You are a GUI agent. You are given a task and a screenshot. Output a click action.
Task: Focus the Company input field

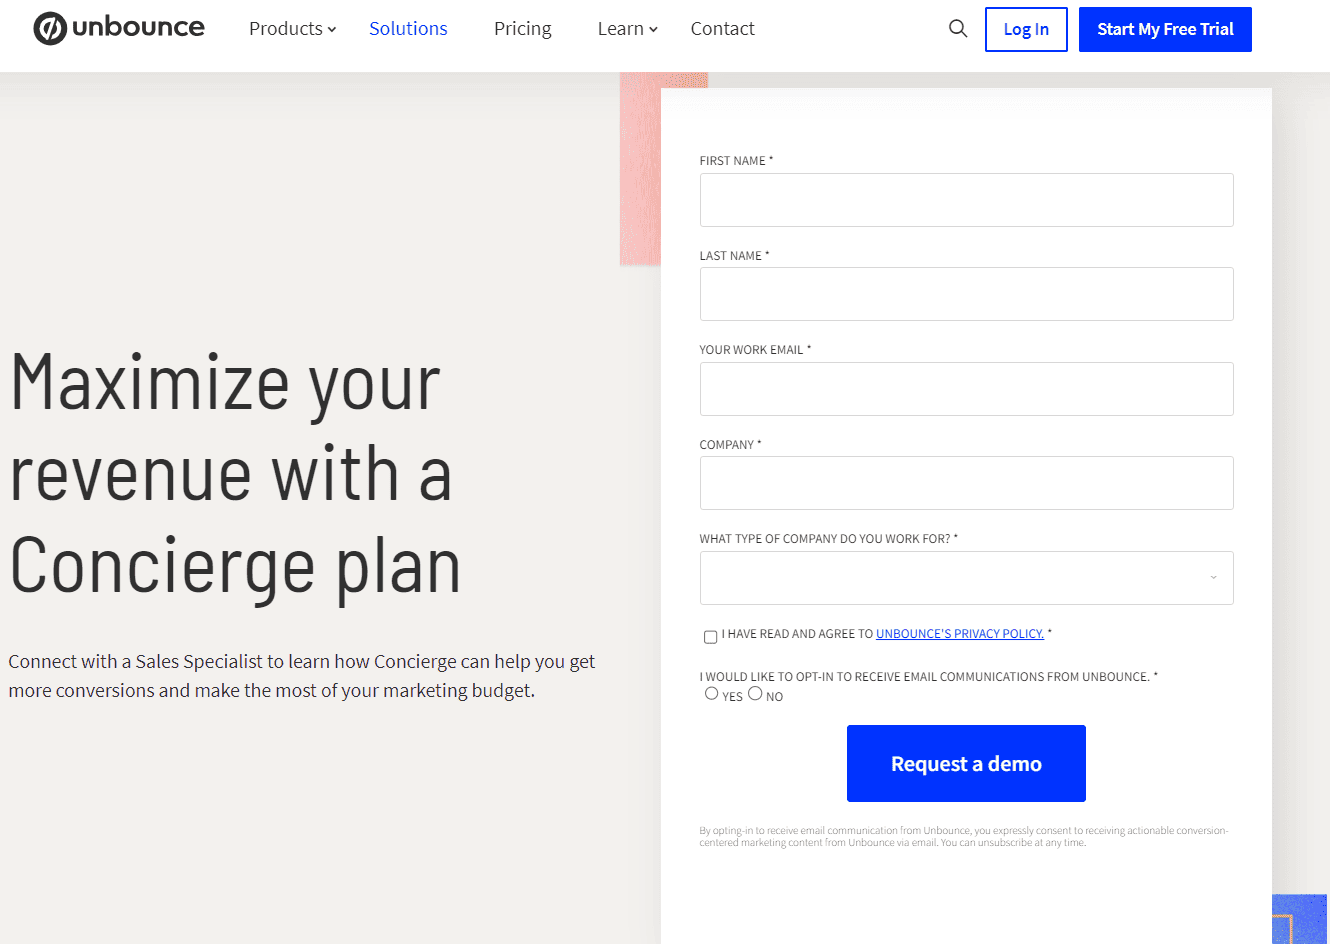967,483
